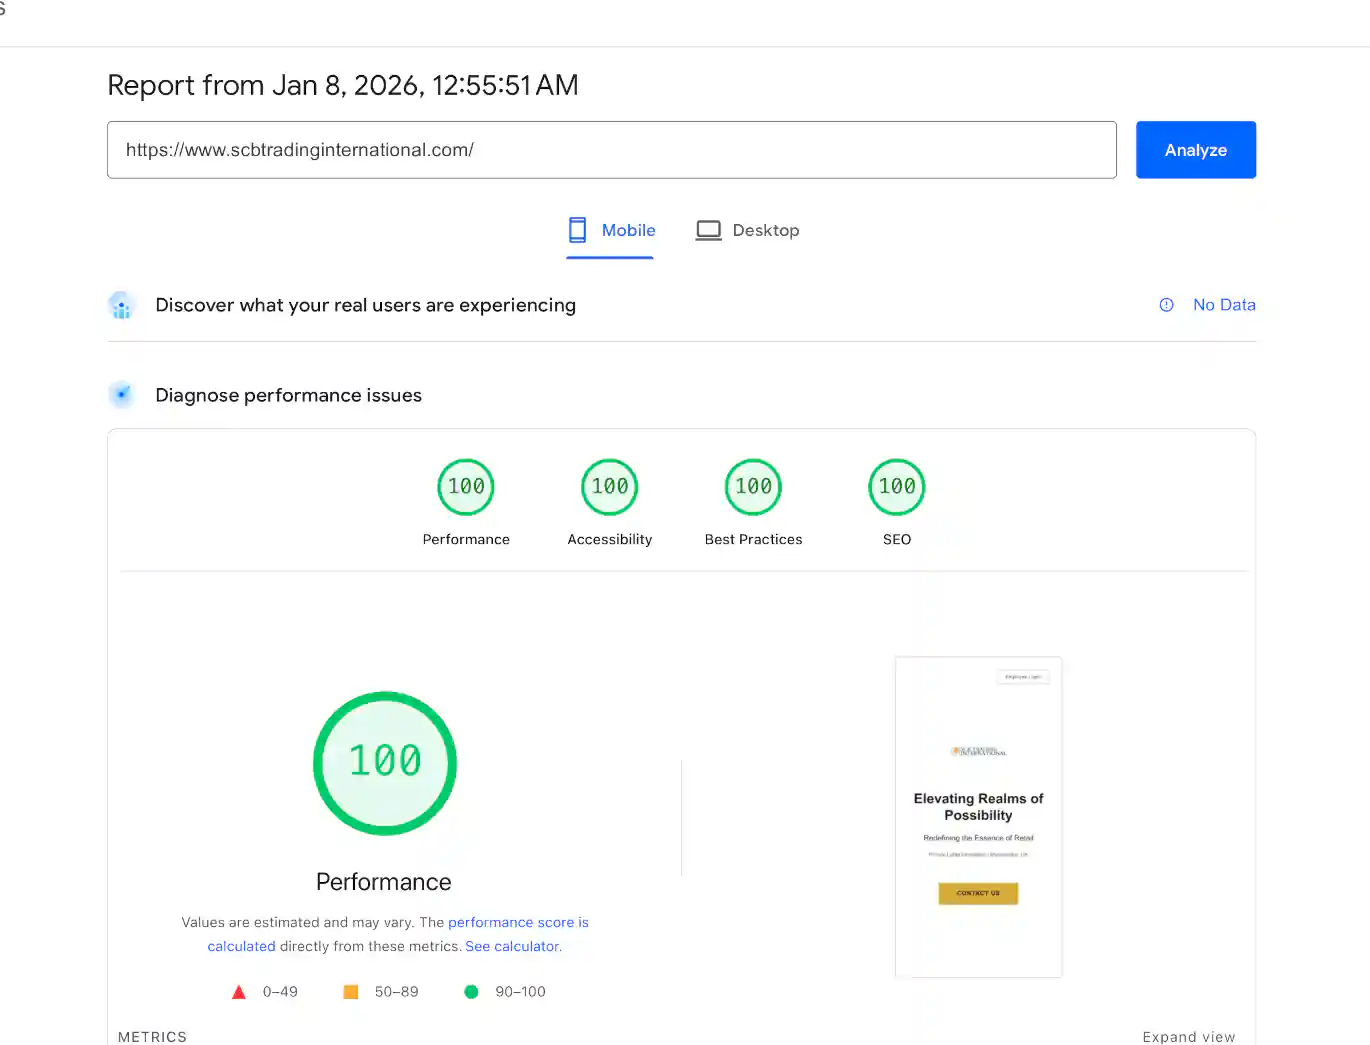Open the No Data link
The image size is (1370, 1045).
[1224, 305]
